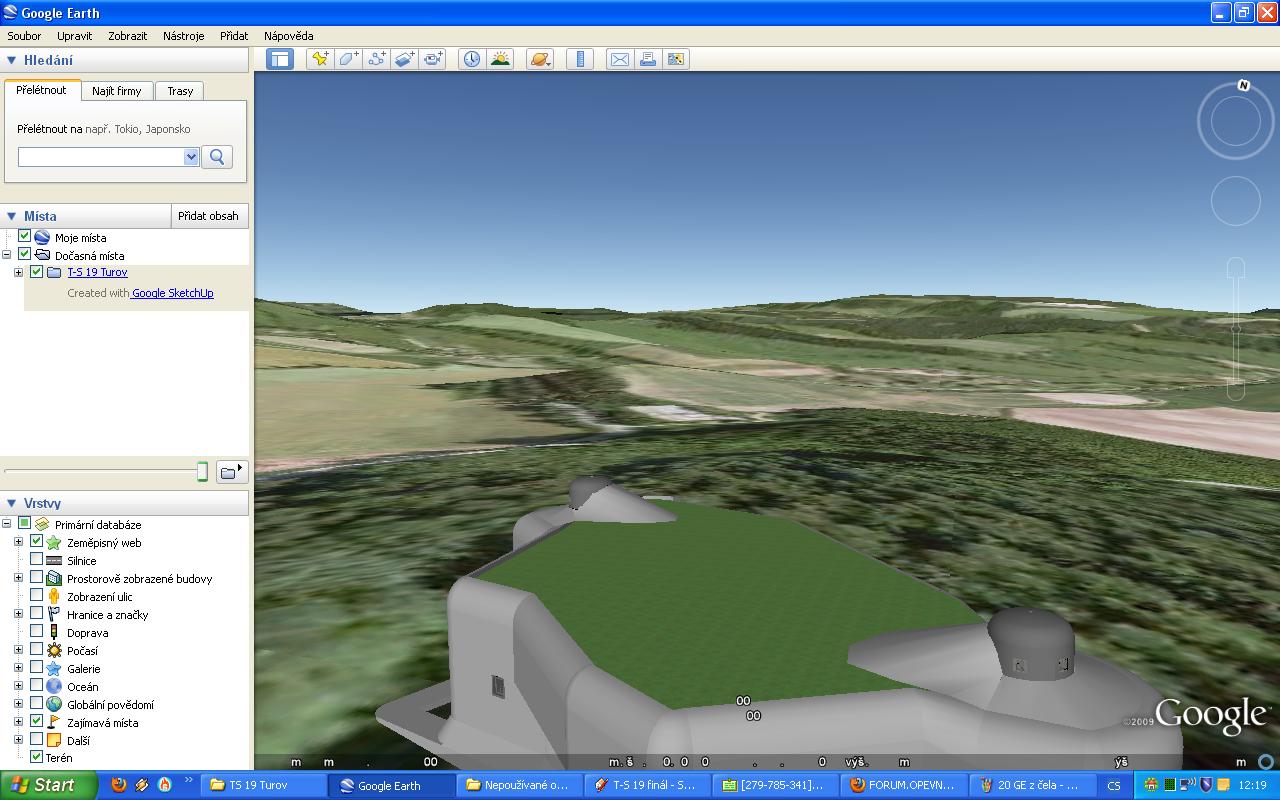Open the search history dropdown arrow
The image size is (1280, 800).
tap(191, 157)
